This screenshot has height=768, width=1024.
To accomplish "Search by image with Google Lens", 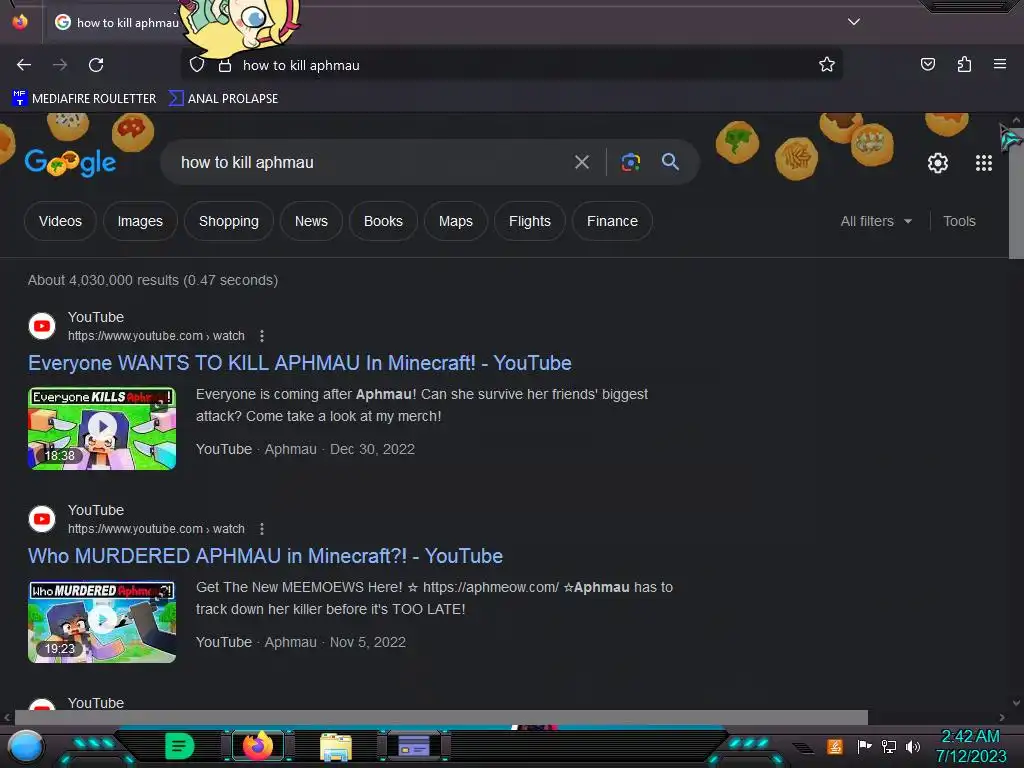I will [x=630, y=162].
